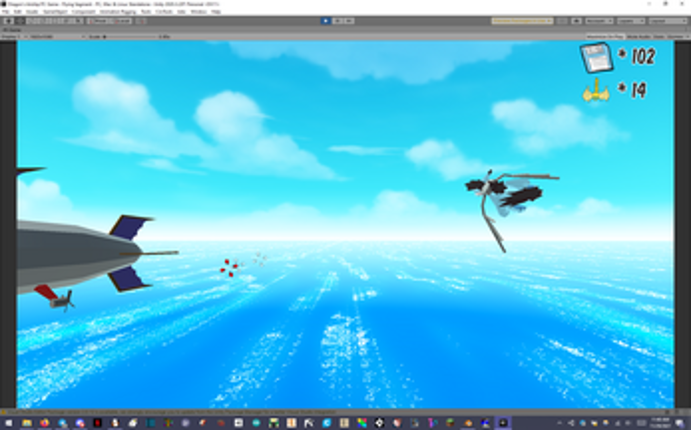Viewport: 691px width, 430px height.
Task: Open the yellow preview packages dropdown
Action: pyautogui.click(x=522, y=21)
